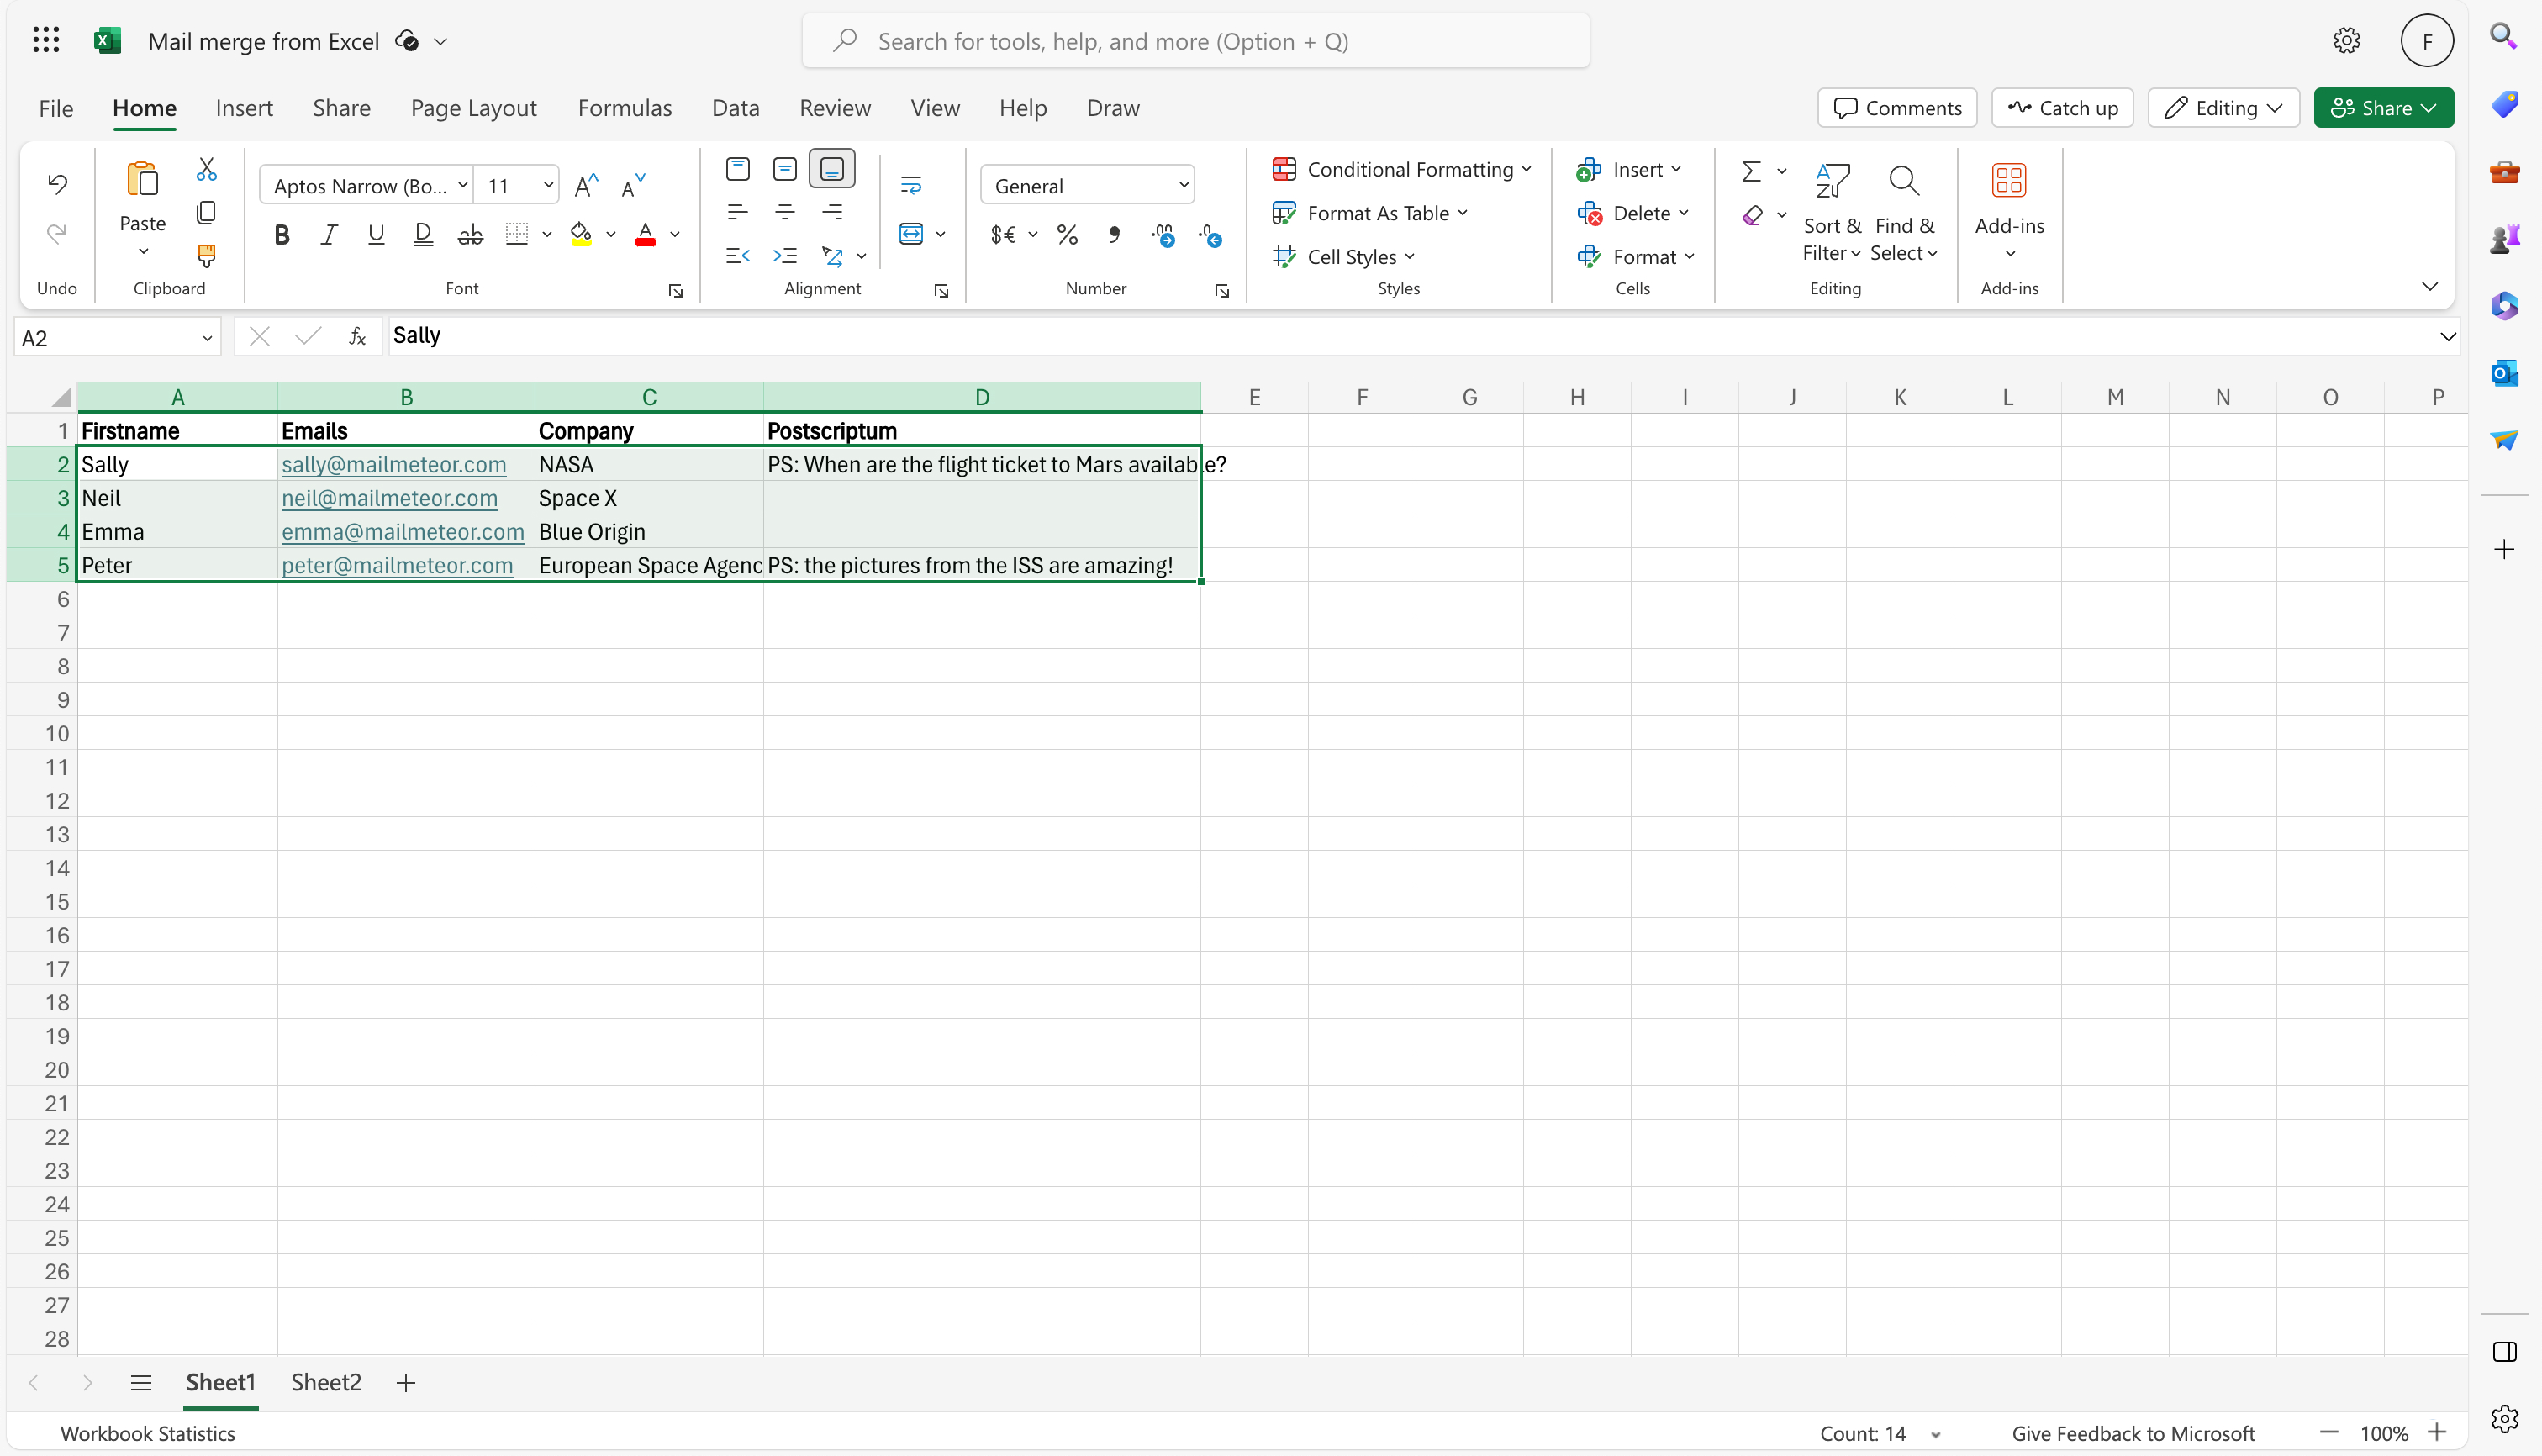Open the Data tab
The height and width of the screenshot is (1456, 2542).
[735, 108]
